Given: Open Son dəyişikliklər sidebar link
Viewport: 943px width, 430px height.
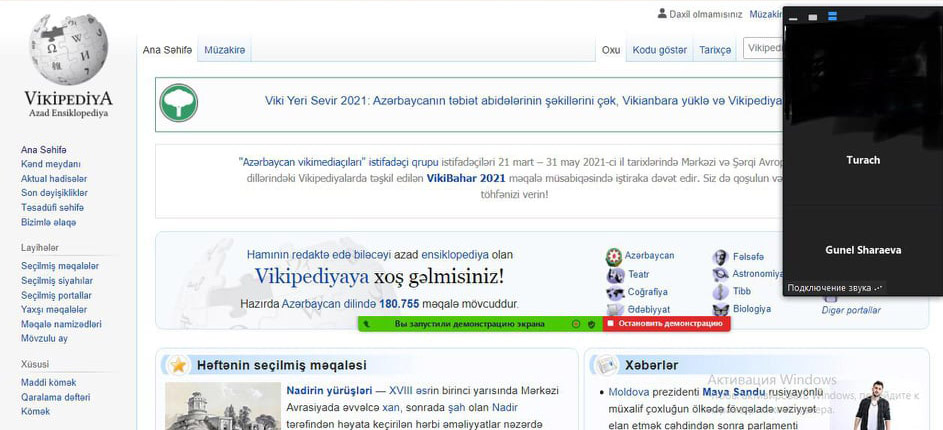Looking at the screenshot, I should (x=54, y=193).
